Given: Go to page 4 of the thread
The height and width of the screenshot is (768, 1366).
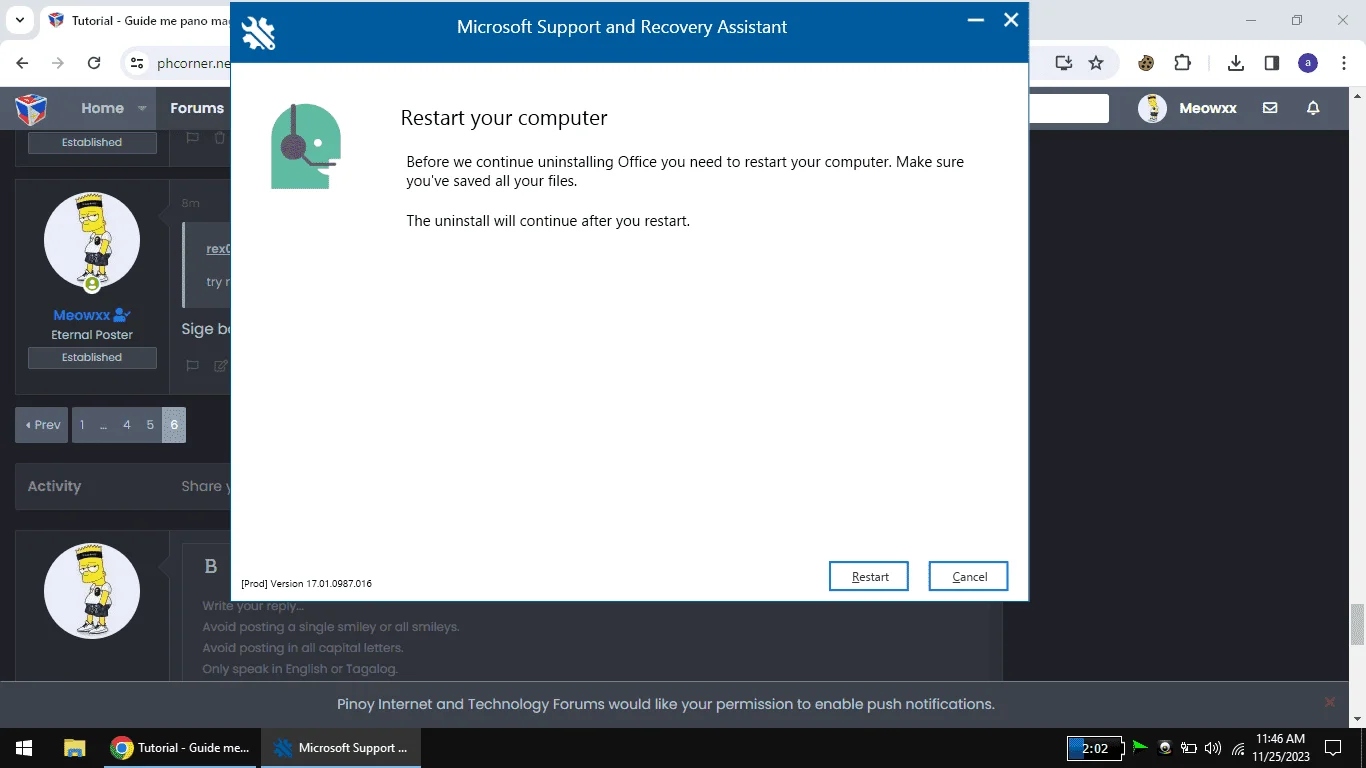Looking at the screenshot, I should pyautogui.click(x=127, y=425).
